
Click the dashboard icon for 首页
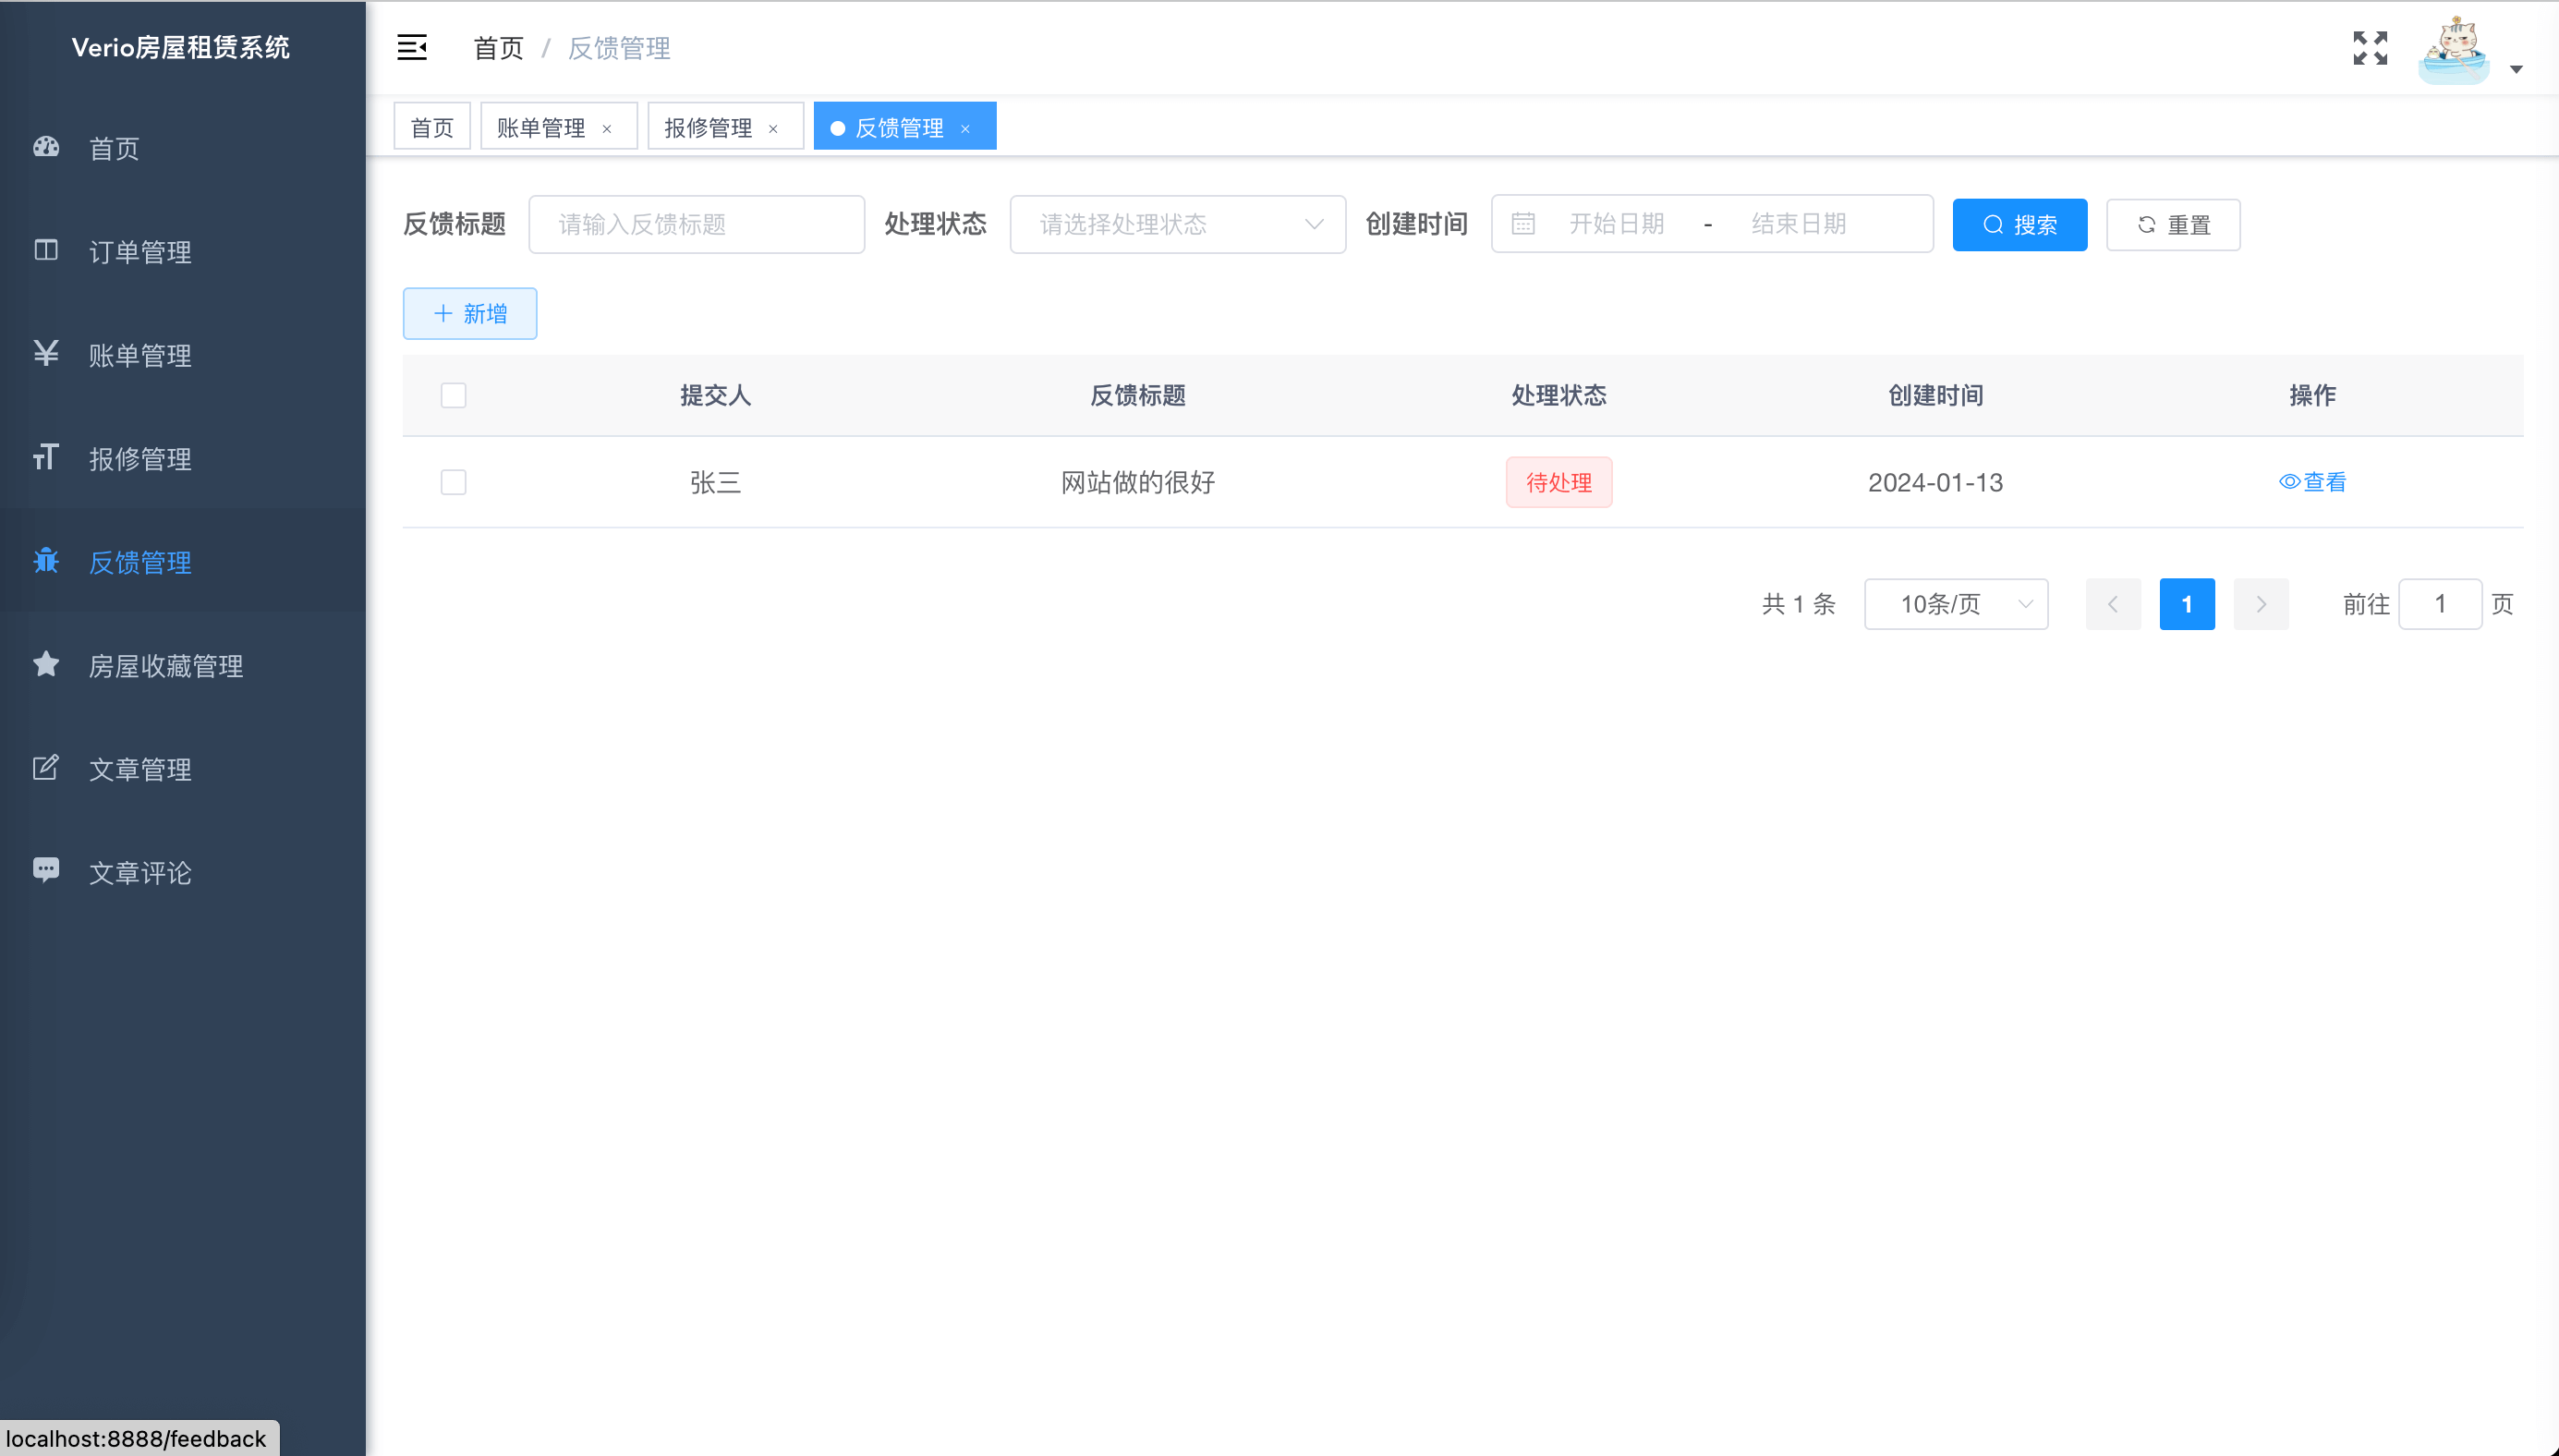(x=46, y=147)
